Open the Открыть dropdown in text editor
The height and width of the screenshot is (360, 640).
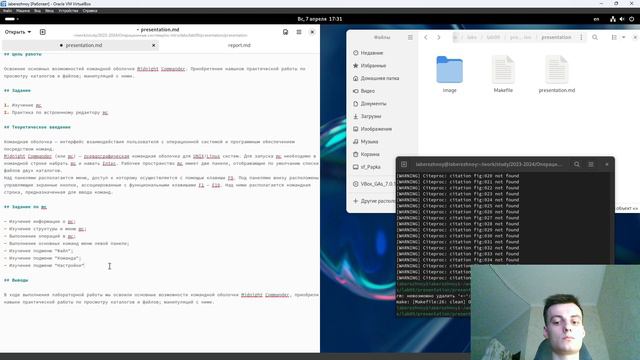coord(18,32)
